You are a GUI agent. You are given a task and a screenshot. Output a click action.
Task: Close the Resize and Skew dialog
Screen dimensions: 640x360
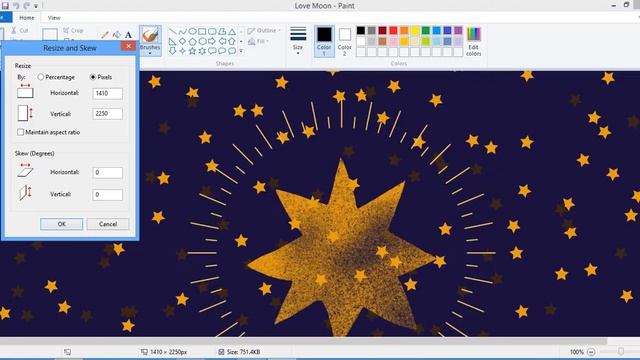click(128, 46)
